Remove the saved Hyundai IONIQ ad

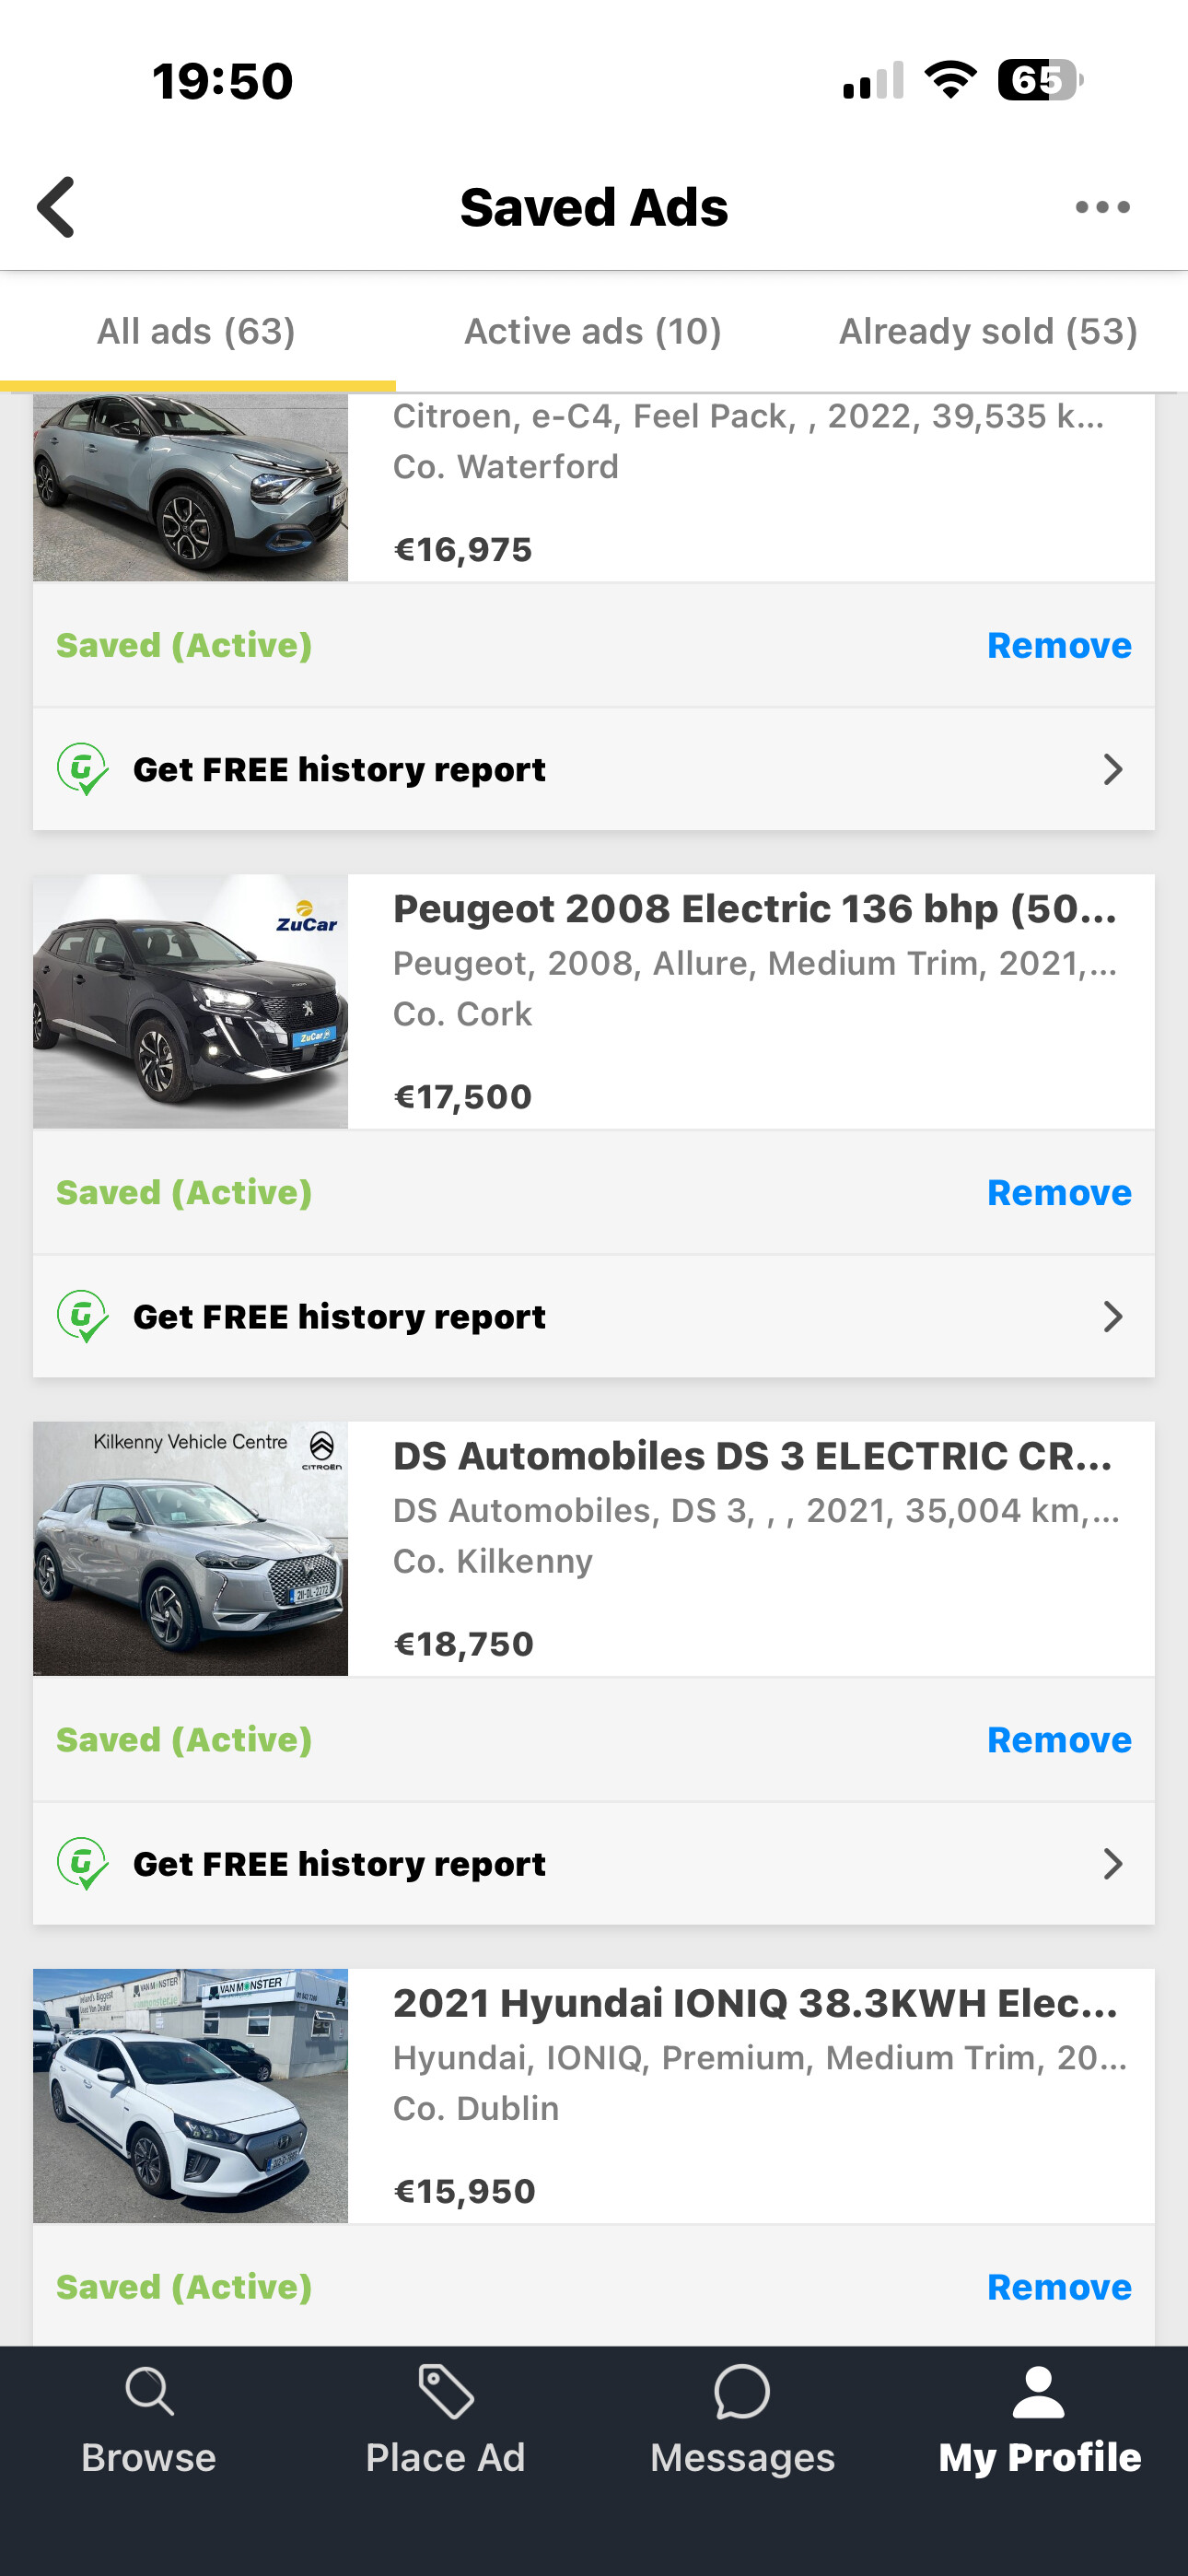point(1058,2286)
